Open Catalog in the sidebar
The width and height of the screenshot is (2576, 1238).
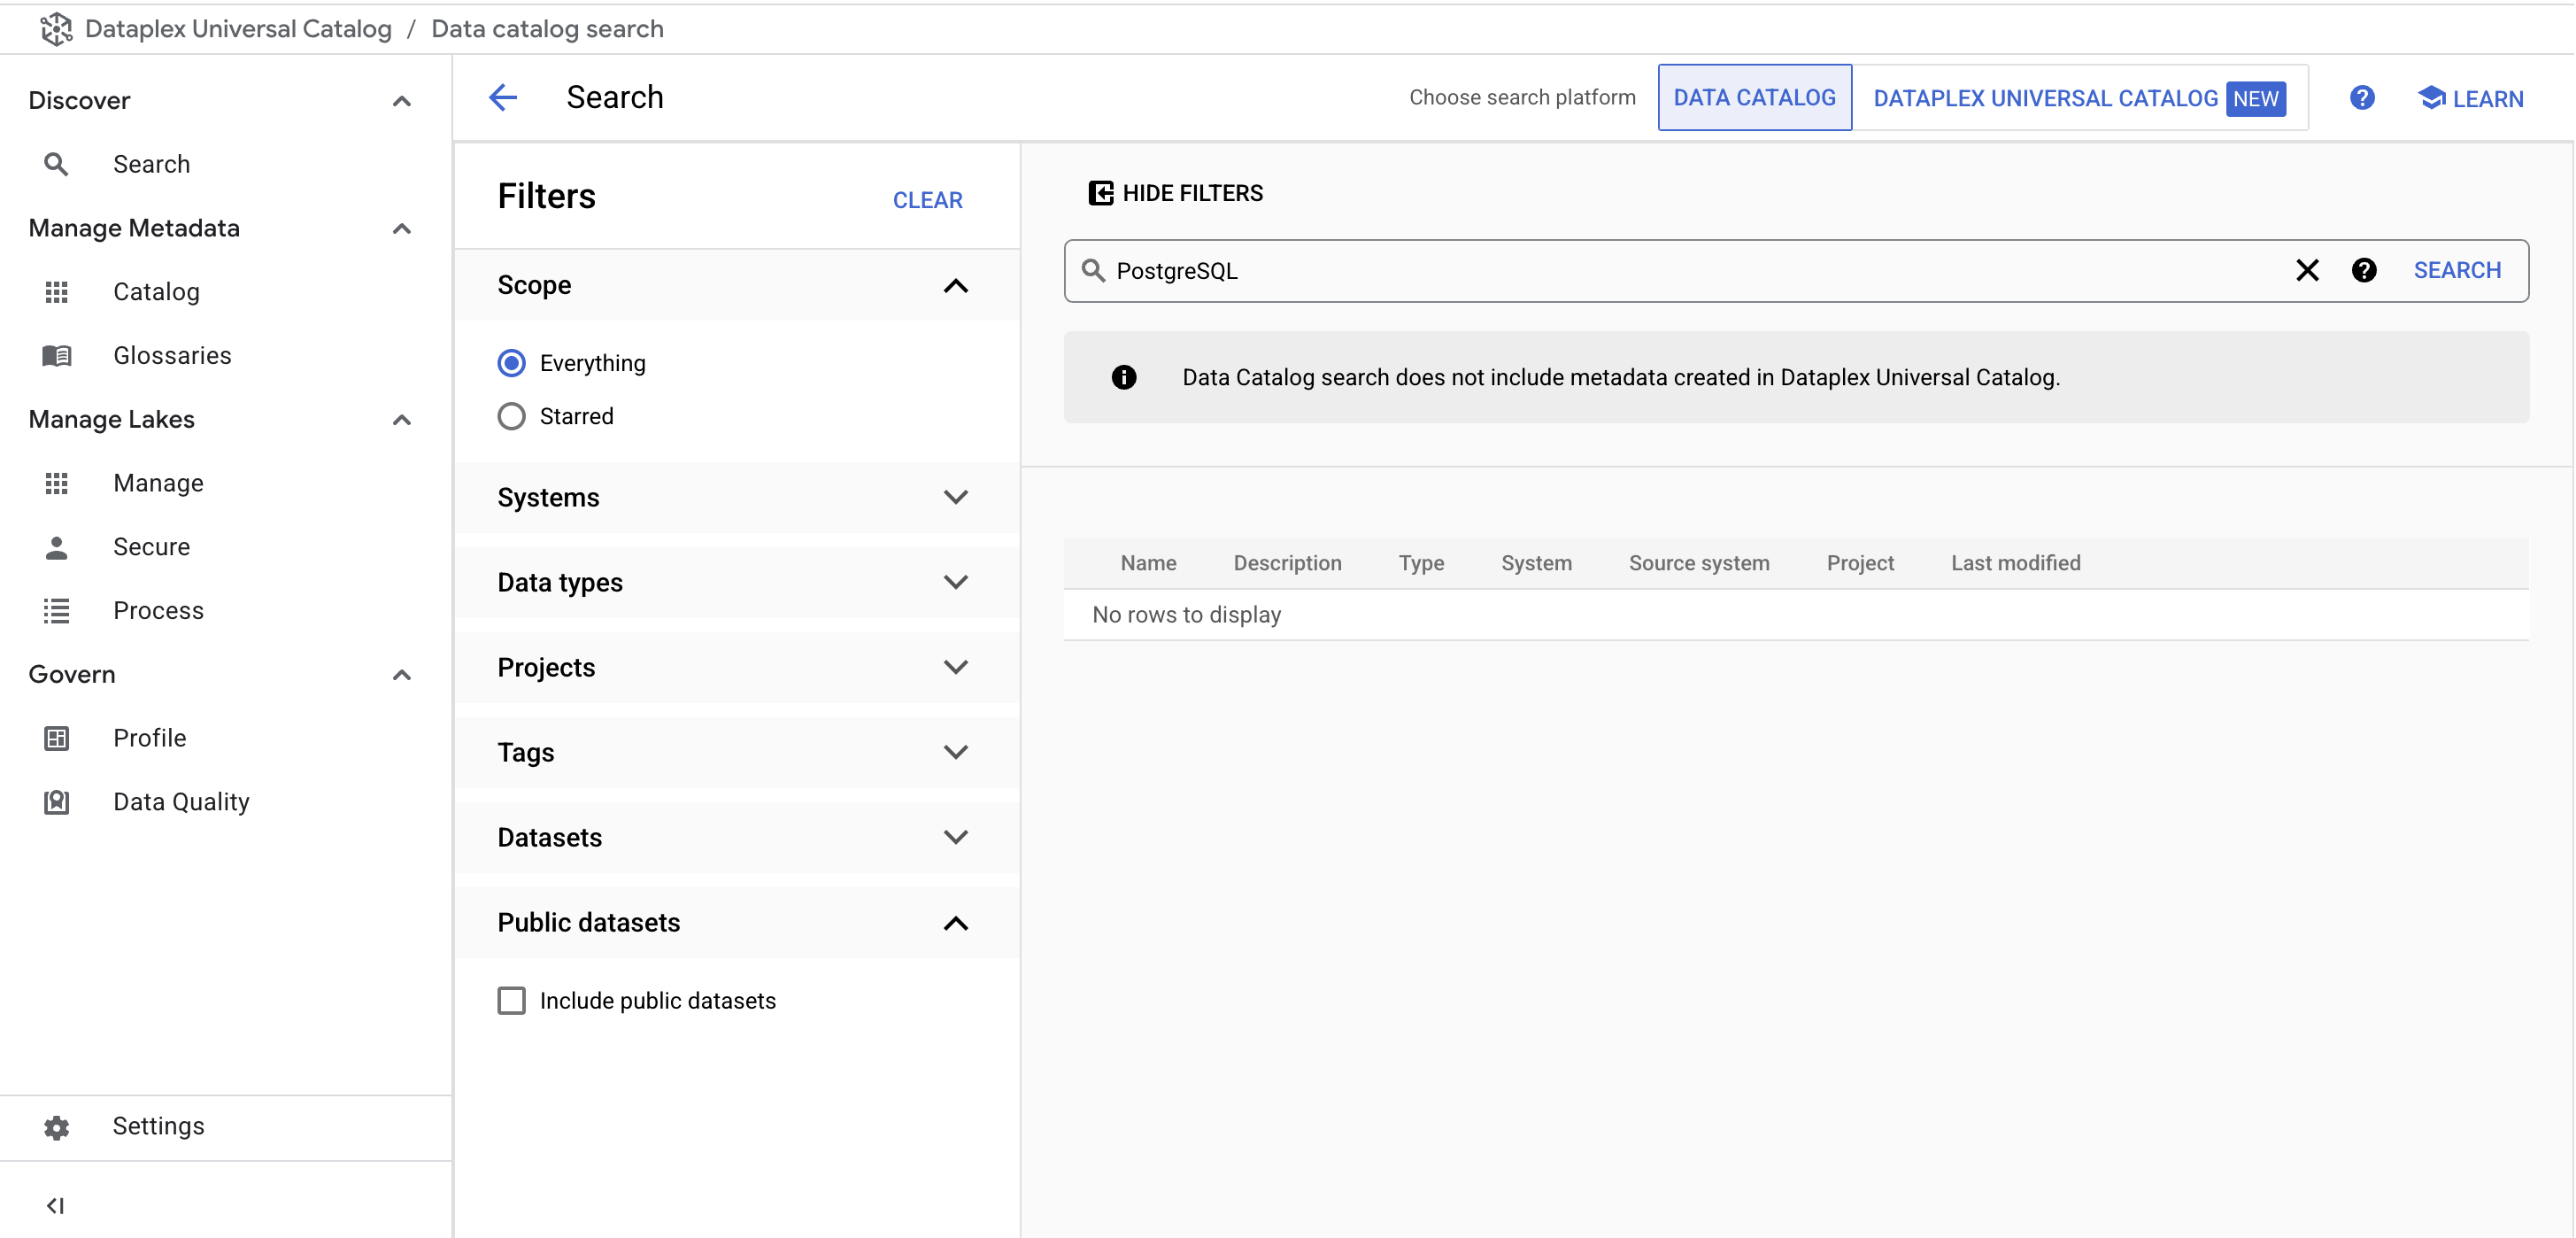[156, 292]
